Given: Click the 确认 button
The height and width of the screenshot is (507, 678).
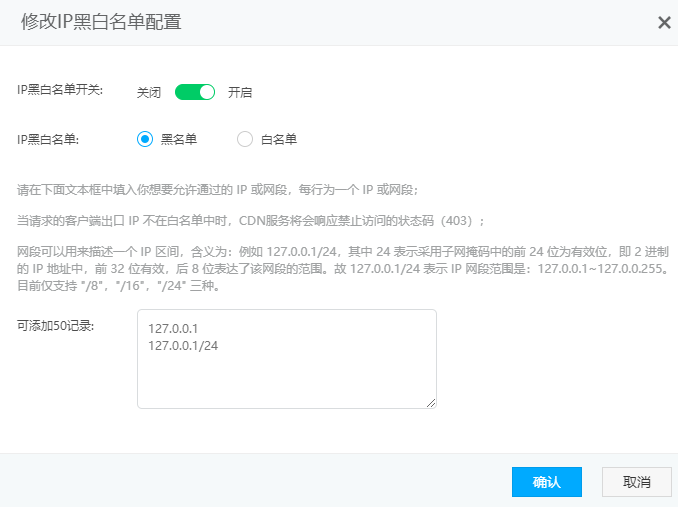Looking at the screenshot, I should (x=546, y=482).
